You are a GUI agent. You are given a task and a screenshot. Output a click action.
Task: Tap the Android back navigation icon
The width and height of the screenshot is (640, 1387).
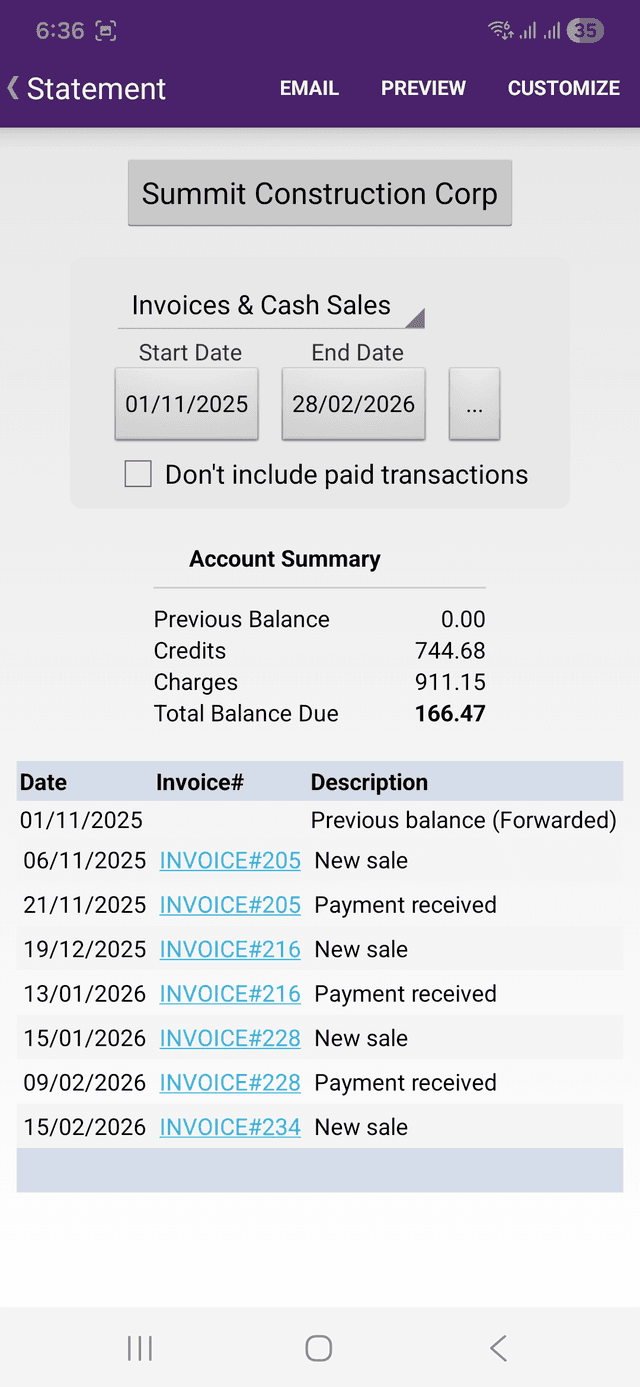(x=498, y=1348)
